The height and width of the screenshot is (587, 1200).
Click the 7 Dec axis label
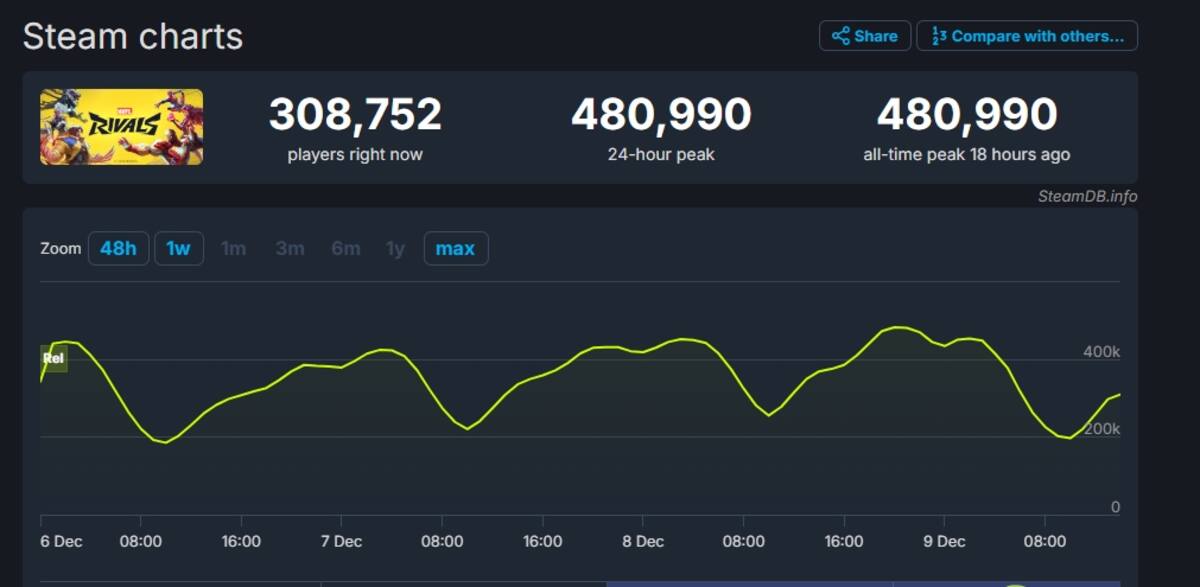341,542
